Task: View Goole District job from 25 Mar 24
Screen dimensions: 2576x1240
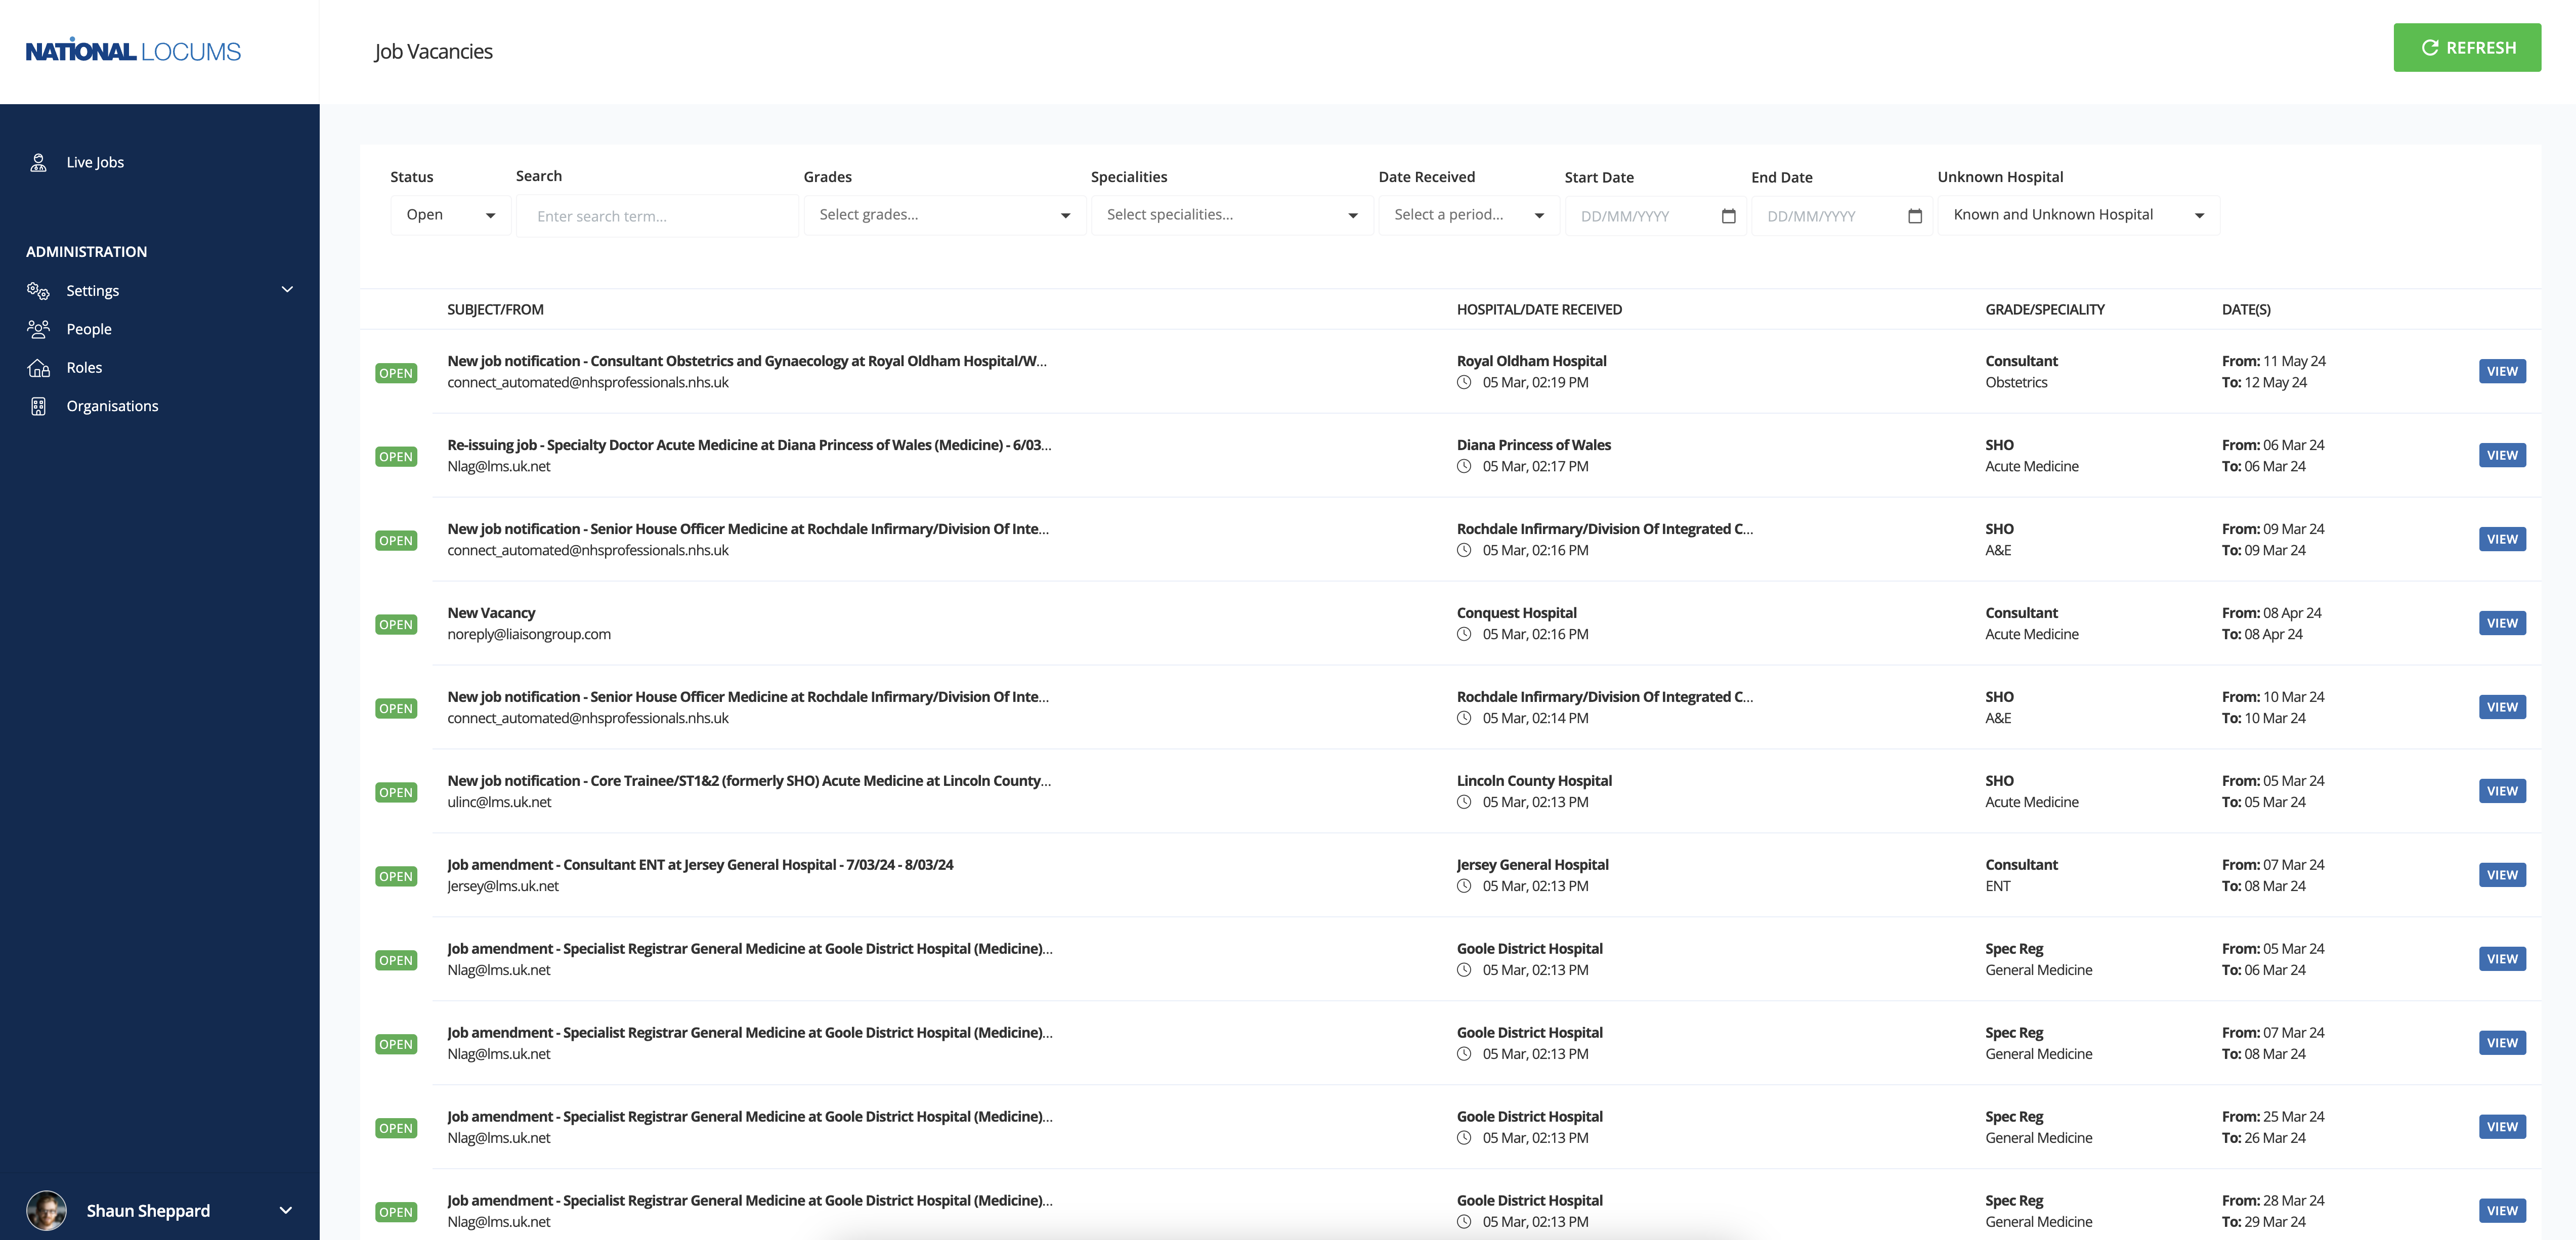Action: 2502,1127
